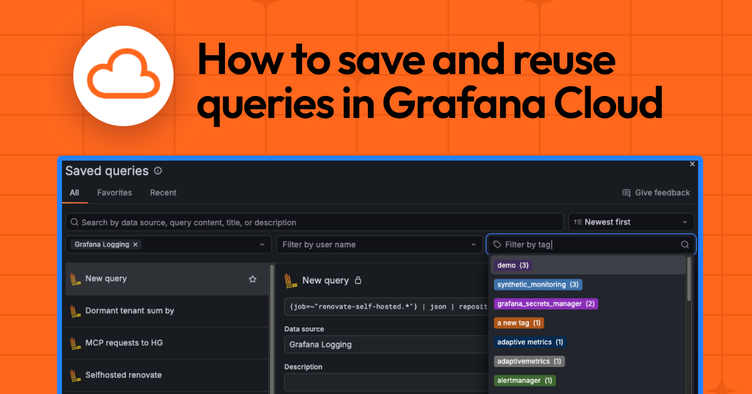Click the lock icon next to New query title
Viewport: 752px width, 394px height.
click(x=358, y=280)
